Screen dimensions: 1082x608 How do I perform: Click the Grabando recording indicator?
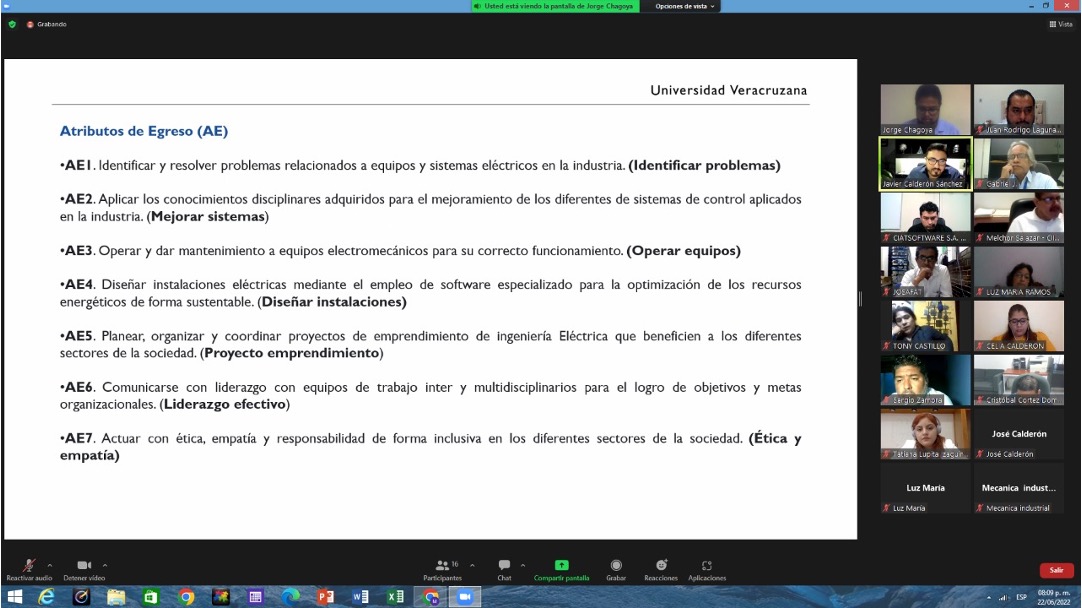click(47, 24)
